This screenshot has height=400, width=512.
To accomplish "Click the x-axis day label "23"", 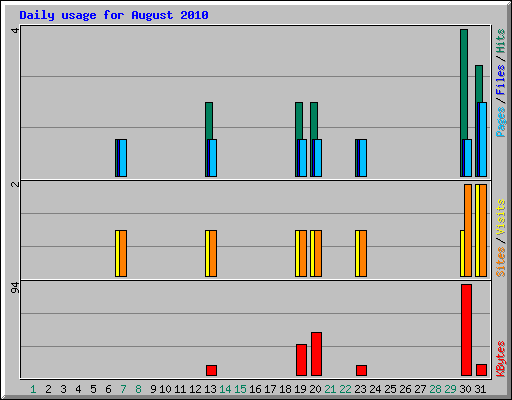I will click(x=360, y=389).
